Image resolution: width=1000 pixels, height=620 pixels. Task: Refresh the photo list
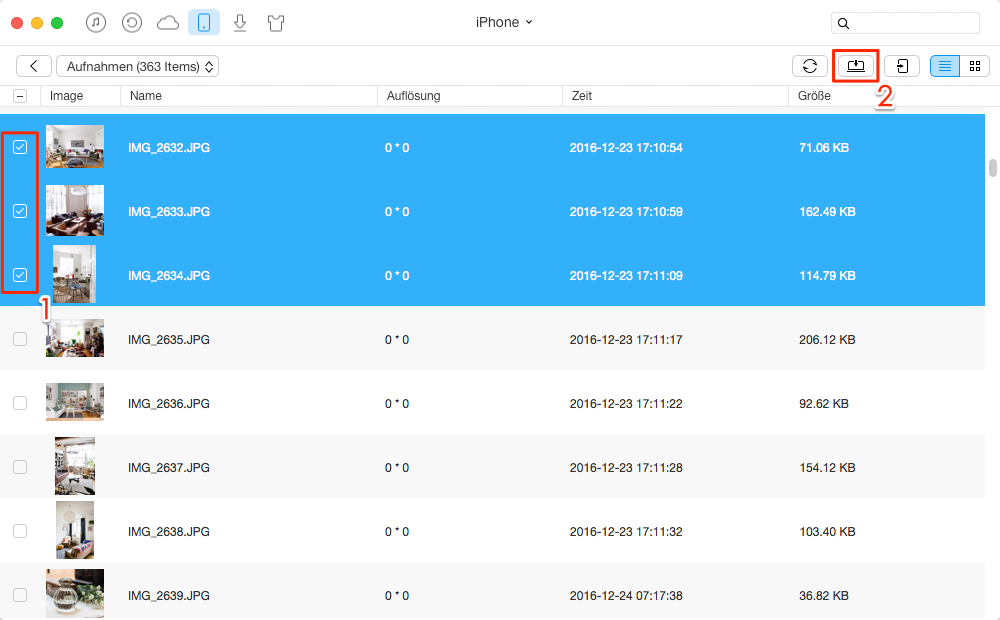pos(810,66)
